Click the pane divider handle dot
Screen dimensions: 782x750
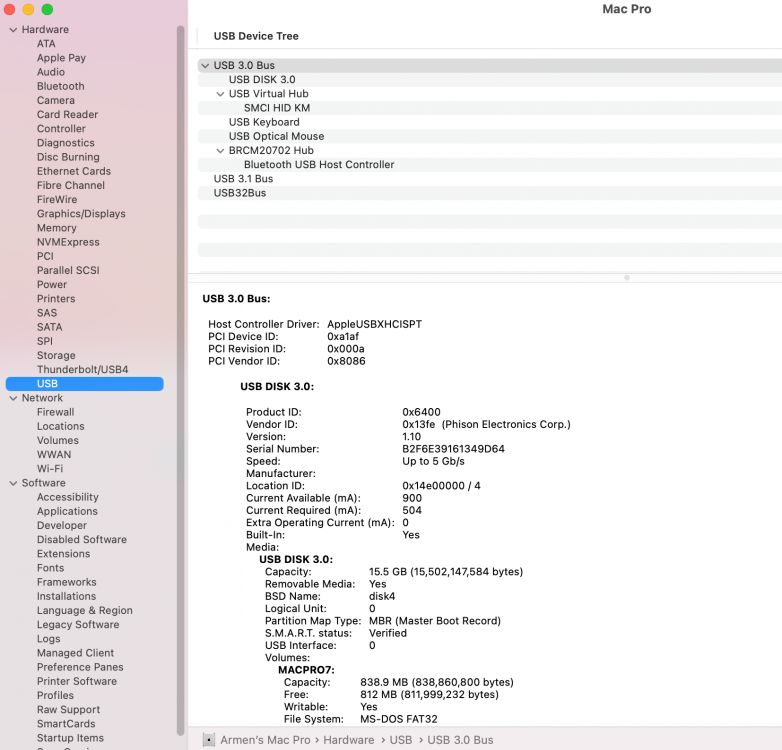[626, 278]
